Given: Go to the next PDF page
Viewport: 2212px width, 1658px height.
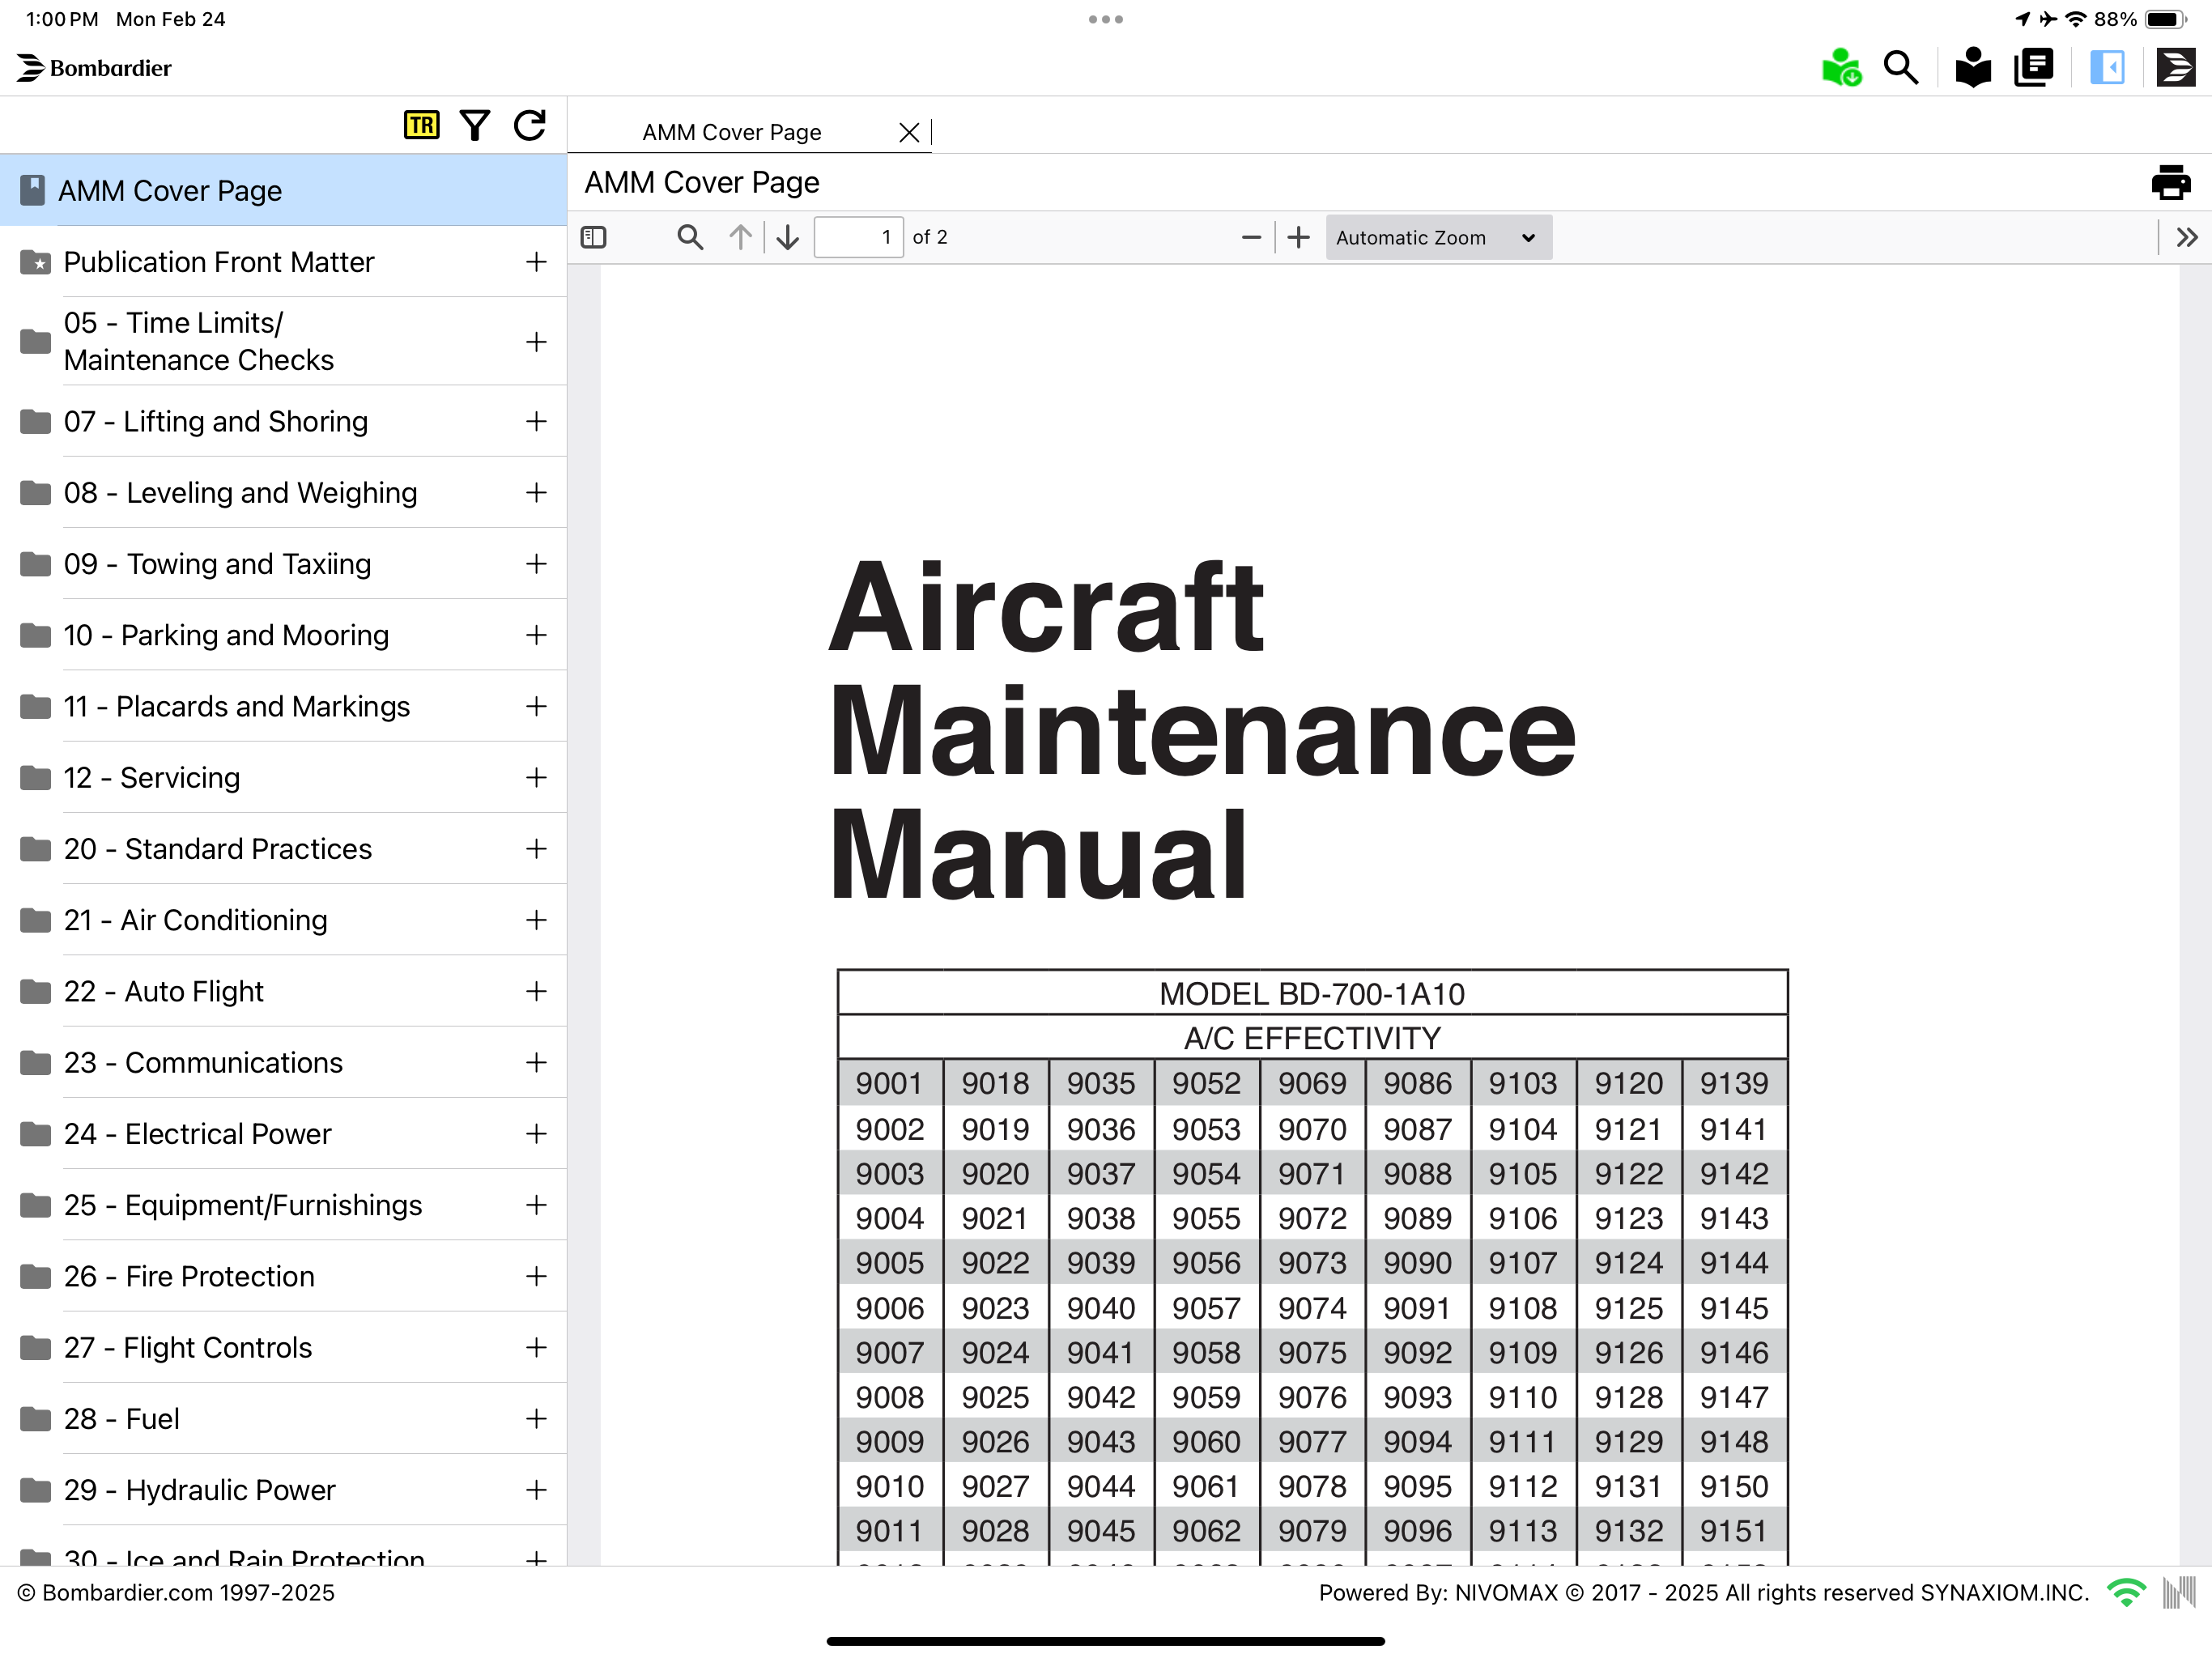Looking at the screenshot, I should [788, 237].
